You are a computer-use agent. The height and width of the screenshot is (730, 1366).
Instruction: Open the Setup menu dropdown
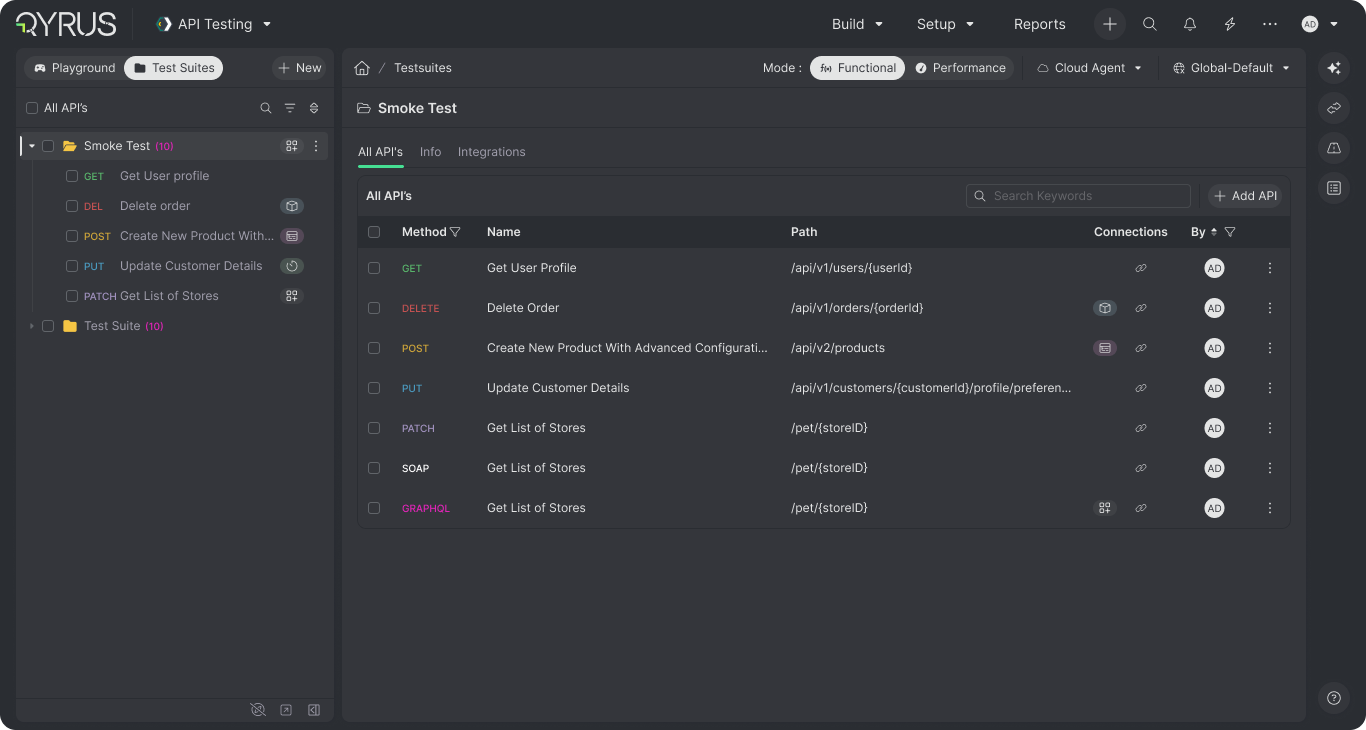coord(945,24)
